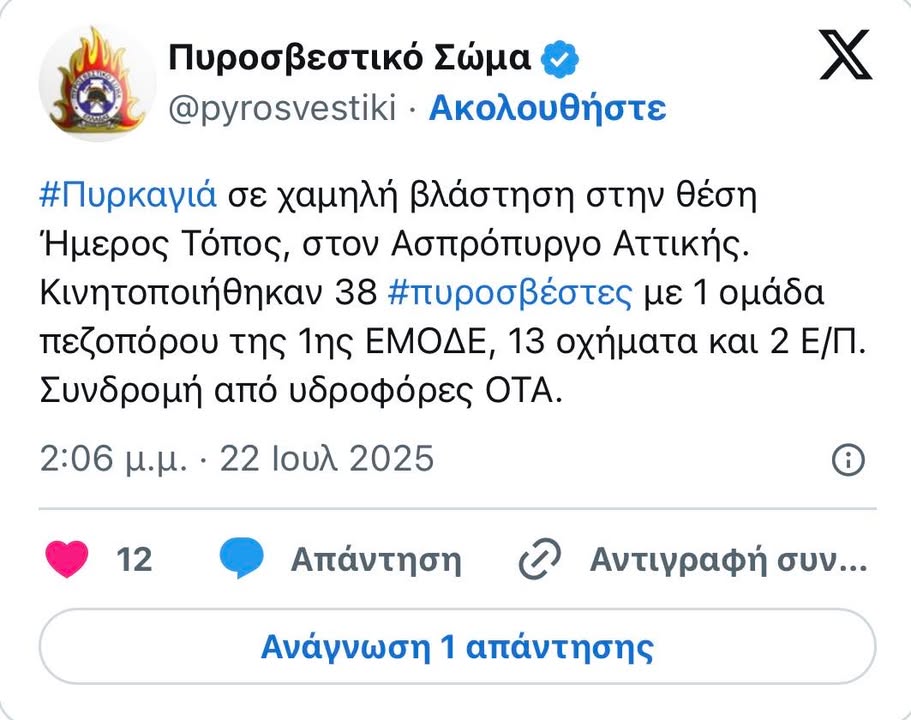Click the chain link copy icon

(x=542, y=560)
